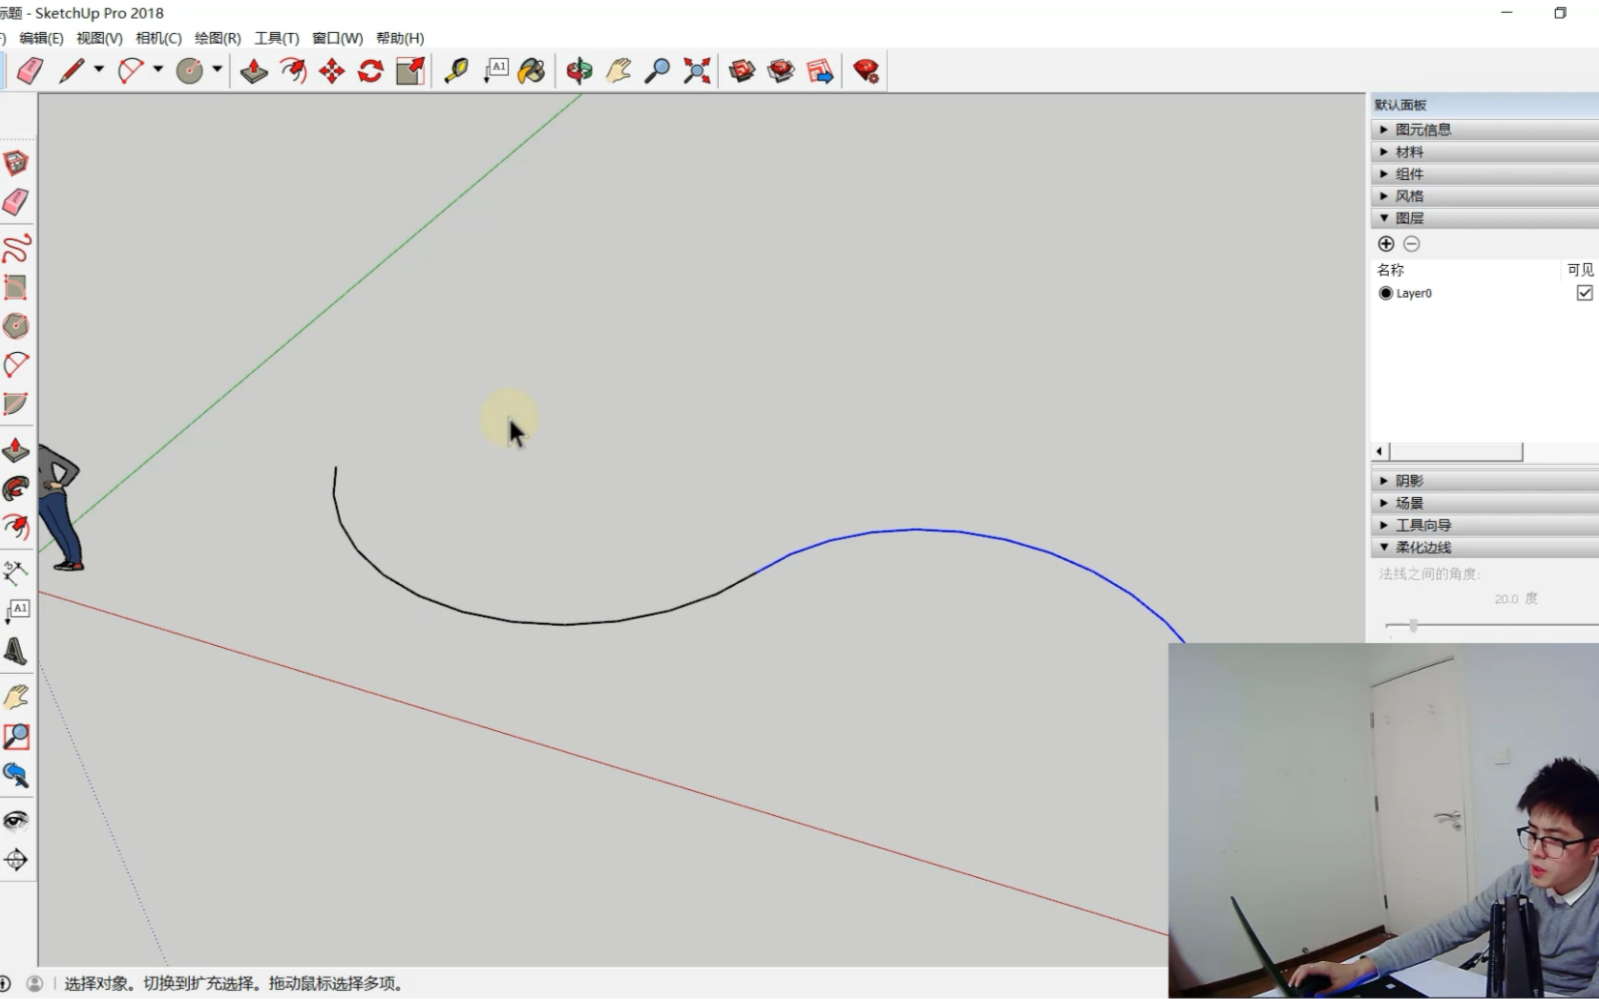1599x999 pixels.
Task: Open Extension Warehouse from the toolbar
Action: (x=781, y=70)
